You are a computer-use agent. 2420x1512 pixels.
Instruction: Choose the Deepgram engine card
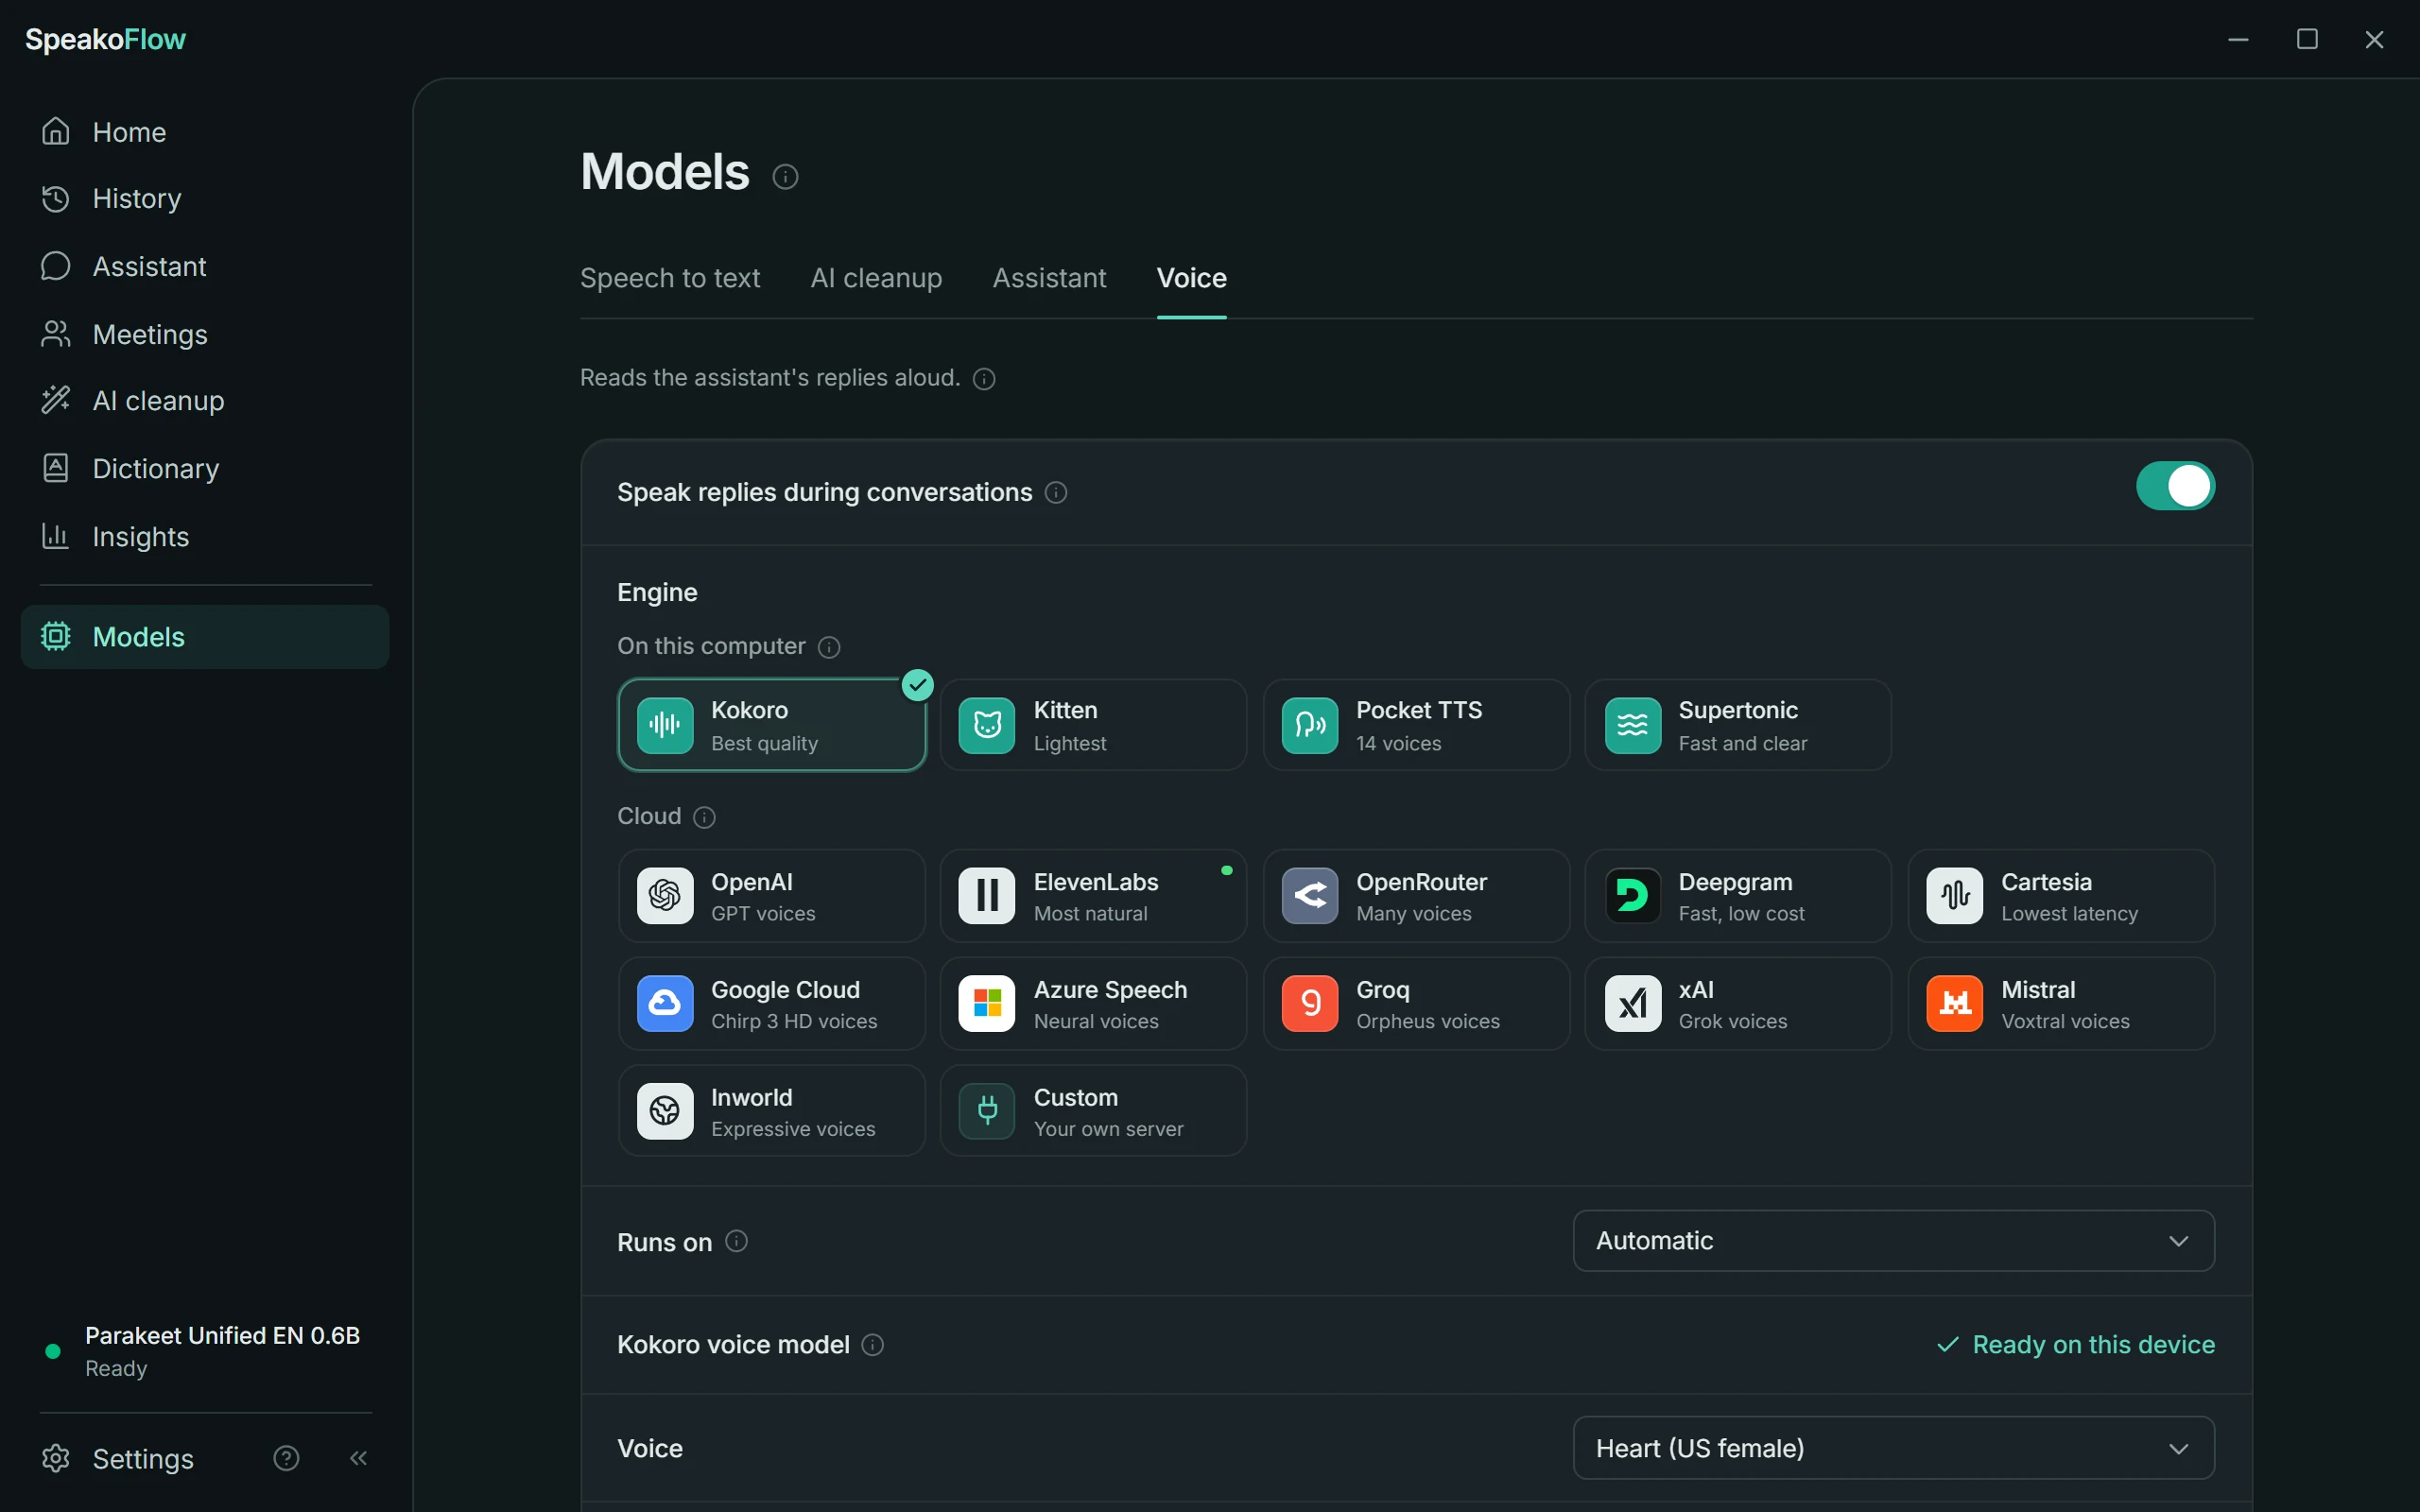coord(1738,896)
